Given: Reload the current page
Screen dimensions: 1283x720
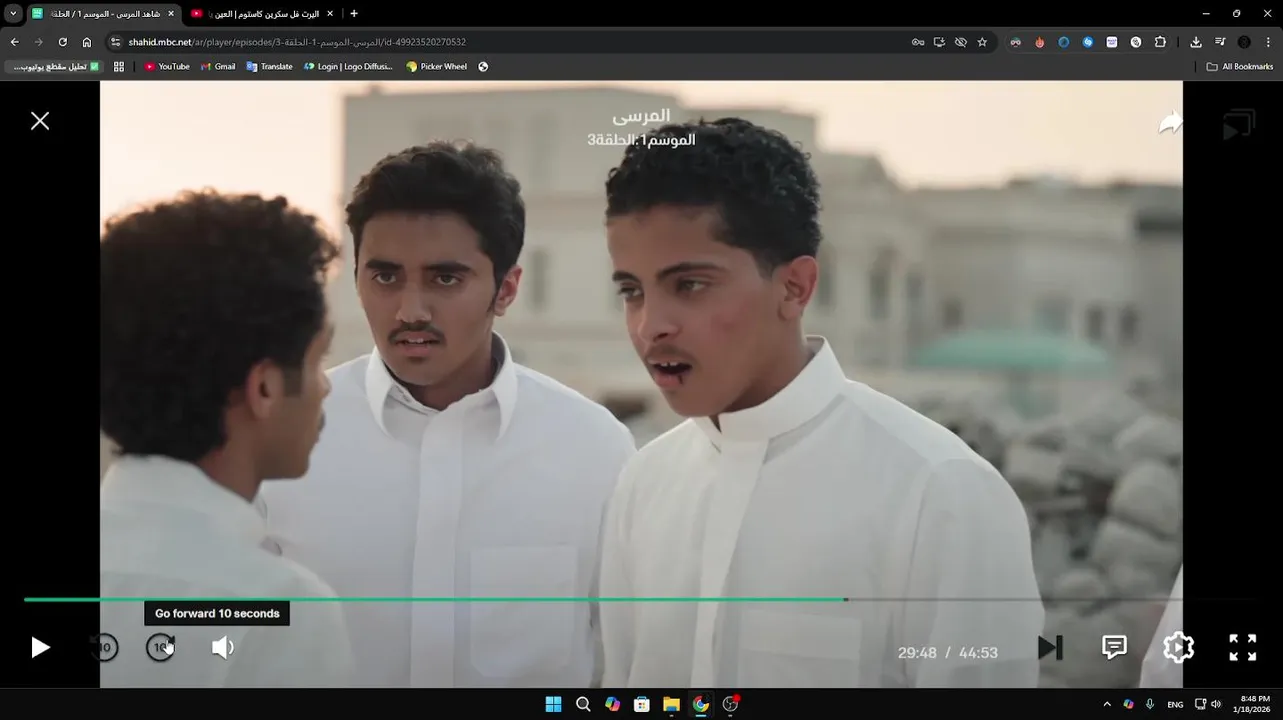Looking at the screenshot, I should 63,42.
